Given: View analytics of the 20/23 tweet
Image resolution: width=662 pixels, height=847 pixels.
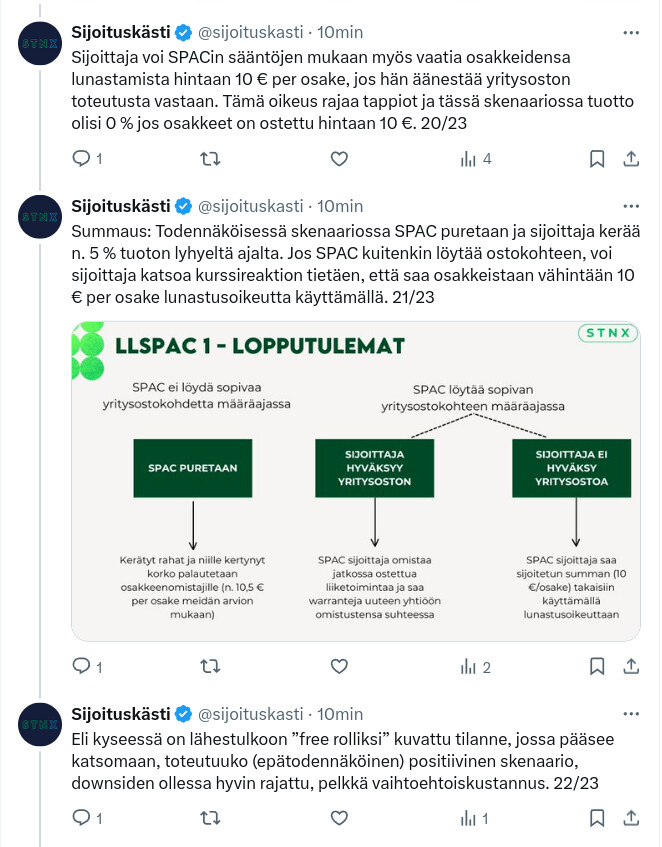Looking at the screenshot, I should point(467,158).
